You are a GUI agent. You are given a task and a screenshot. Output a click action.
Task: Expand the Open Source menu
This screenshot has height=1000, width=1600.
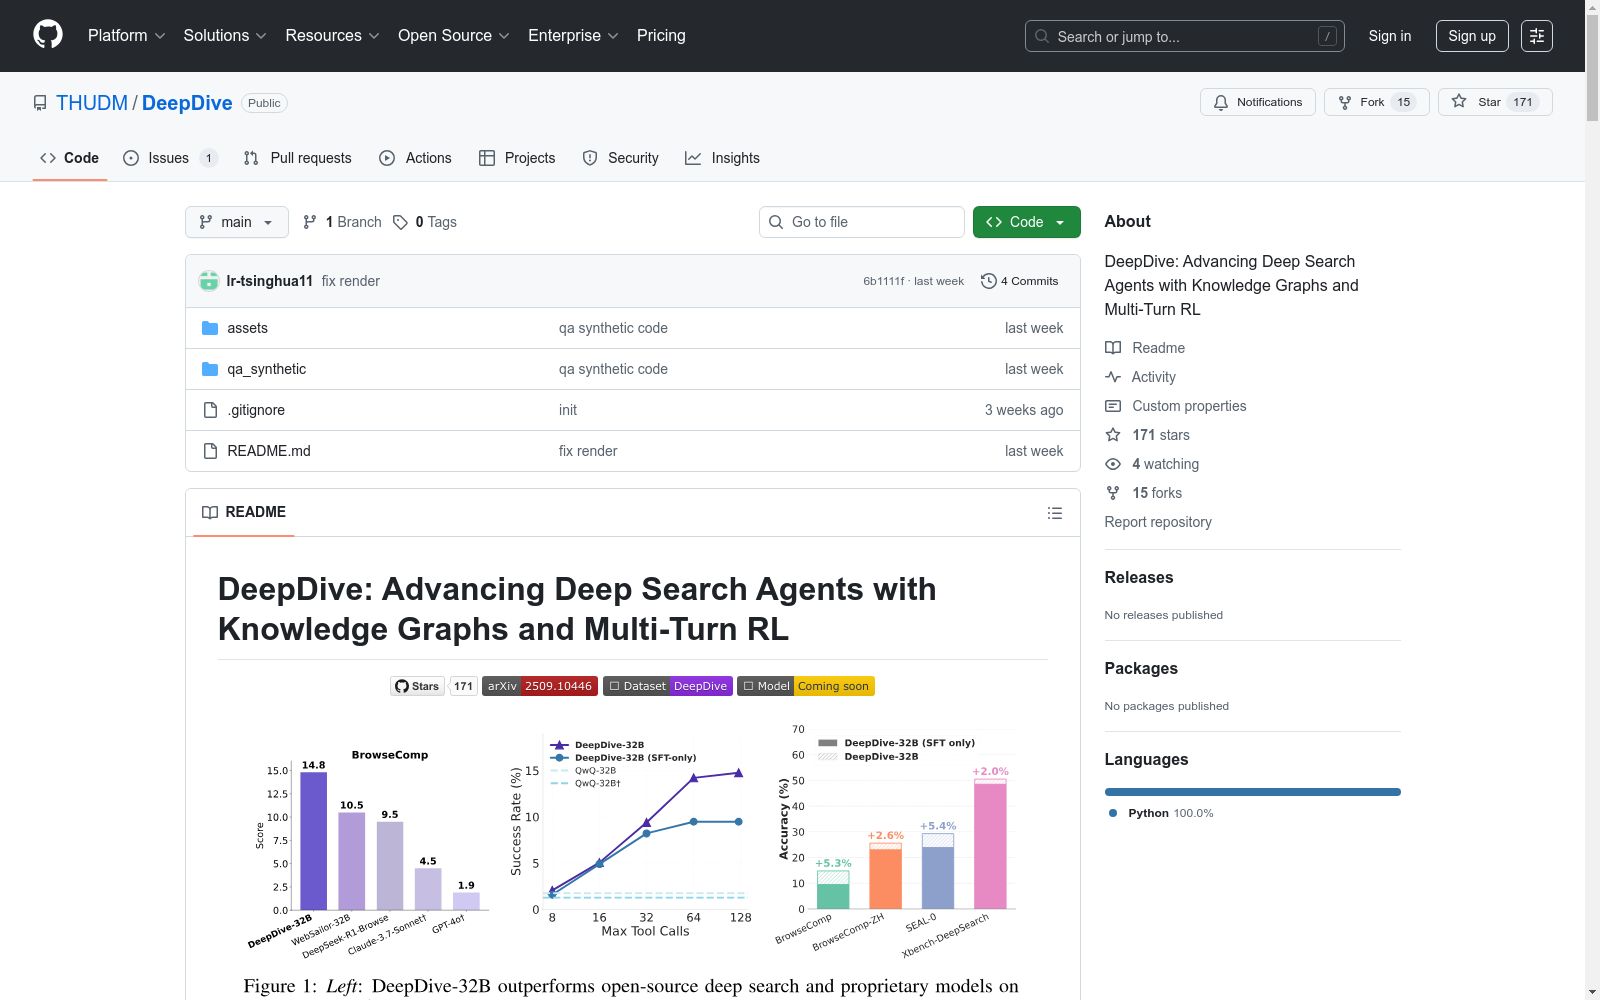pos(454,36)
